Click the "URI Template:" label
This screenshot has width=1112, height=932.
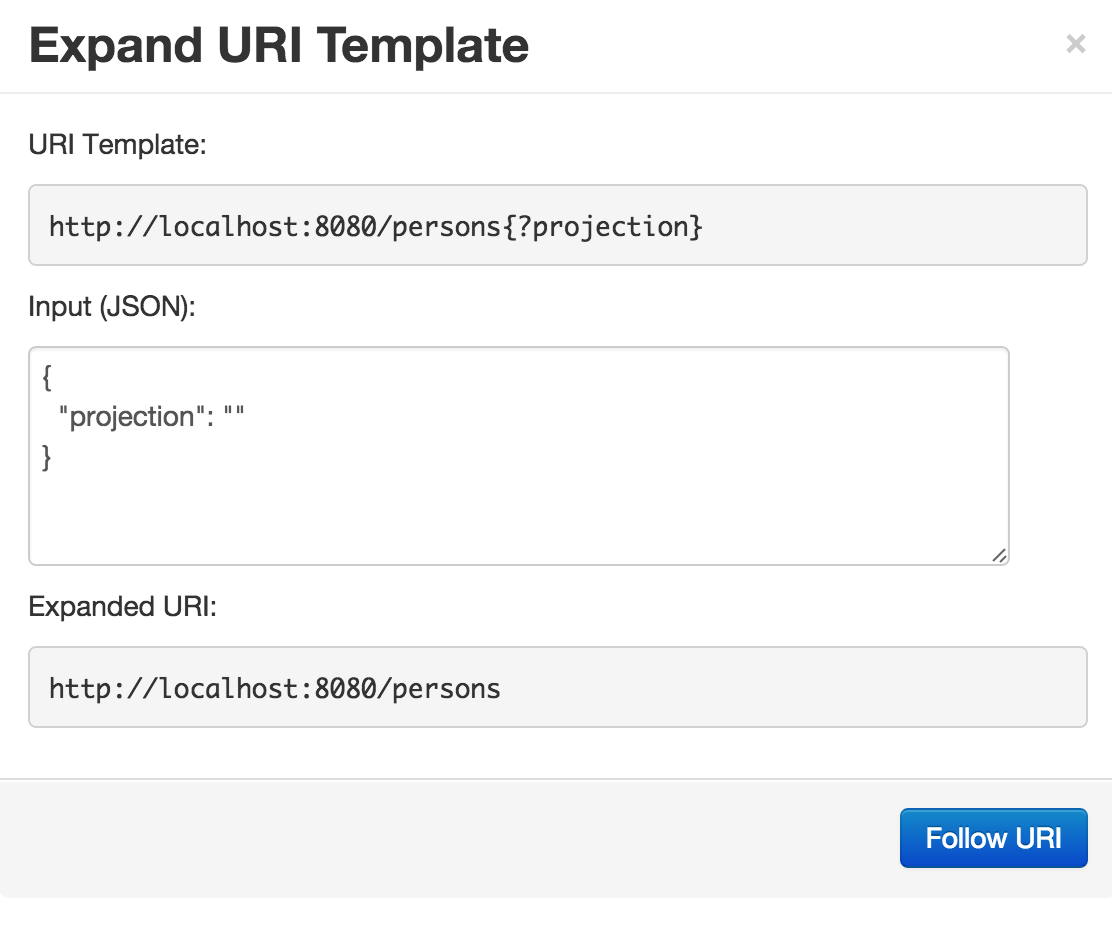click(x=117, y=146)
